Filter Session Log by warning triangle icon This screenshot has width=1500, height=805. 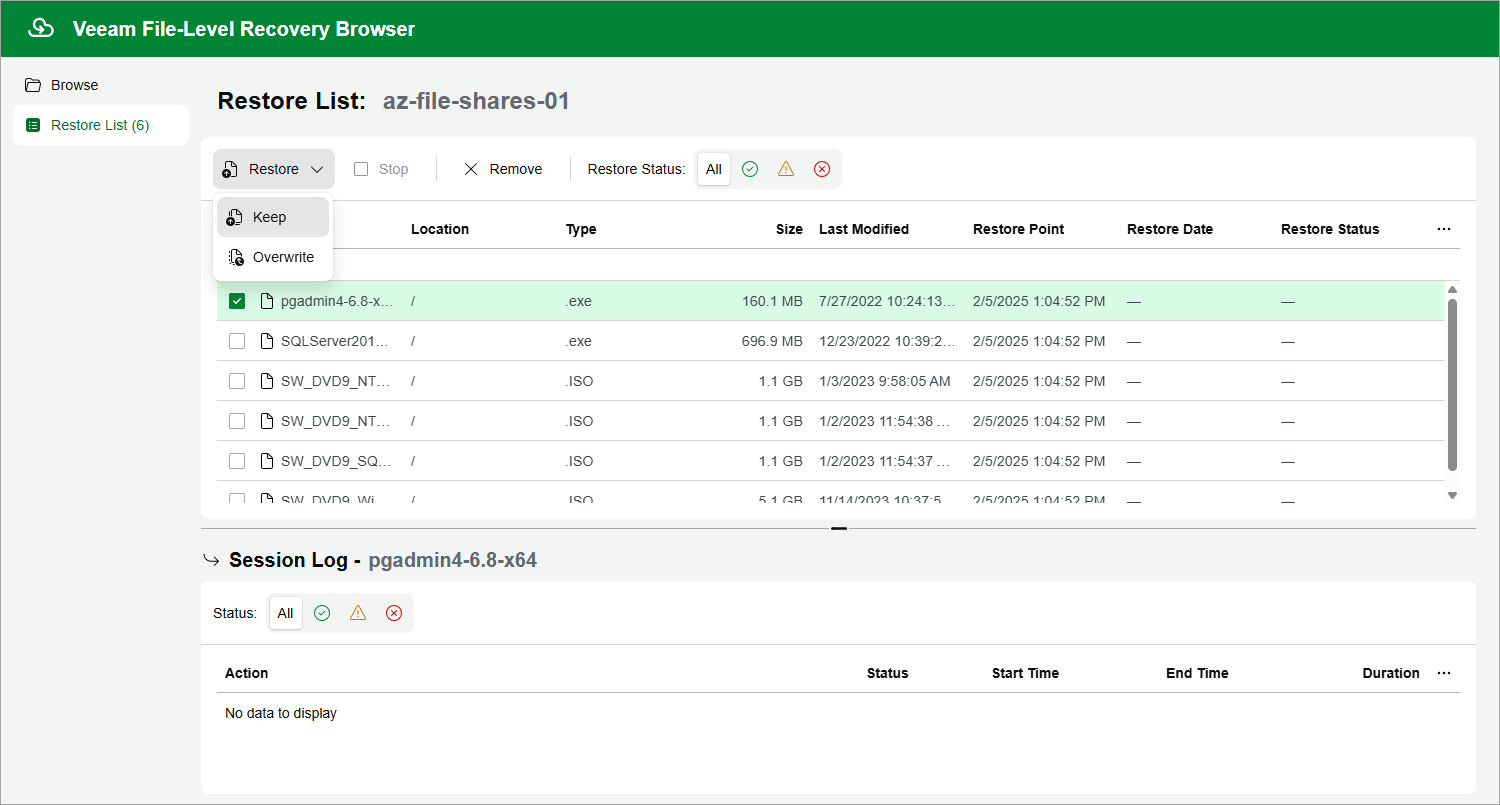pyautogui.click(x=358, y=613)
